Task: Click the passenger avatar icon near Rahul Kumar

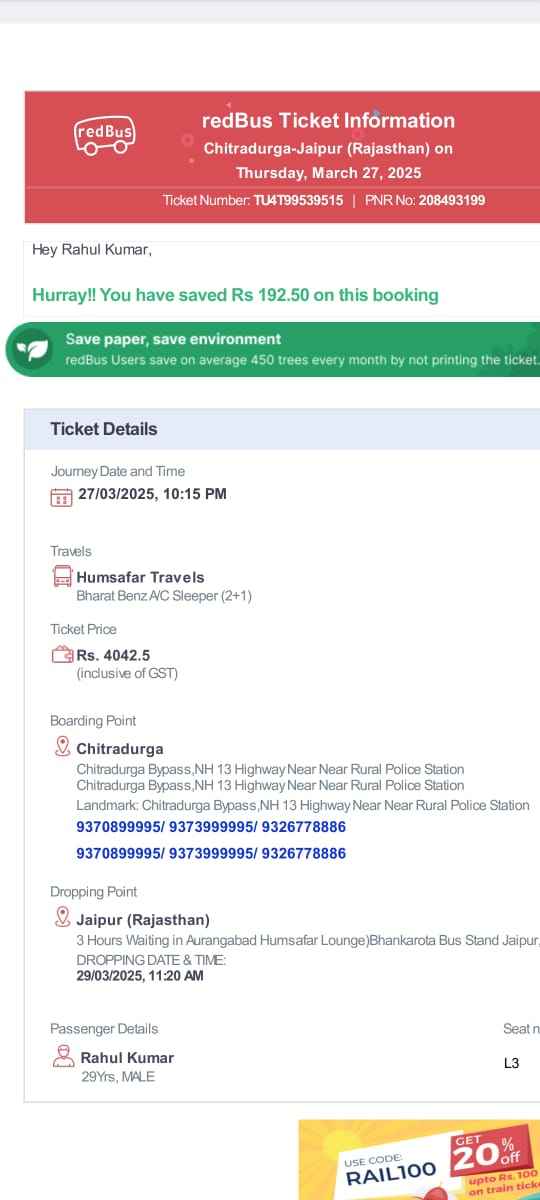Action: (x=63, y=1057)
